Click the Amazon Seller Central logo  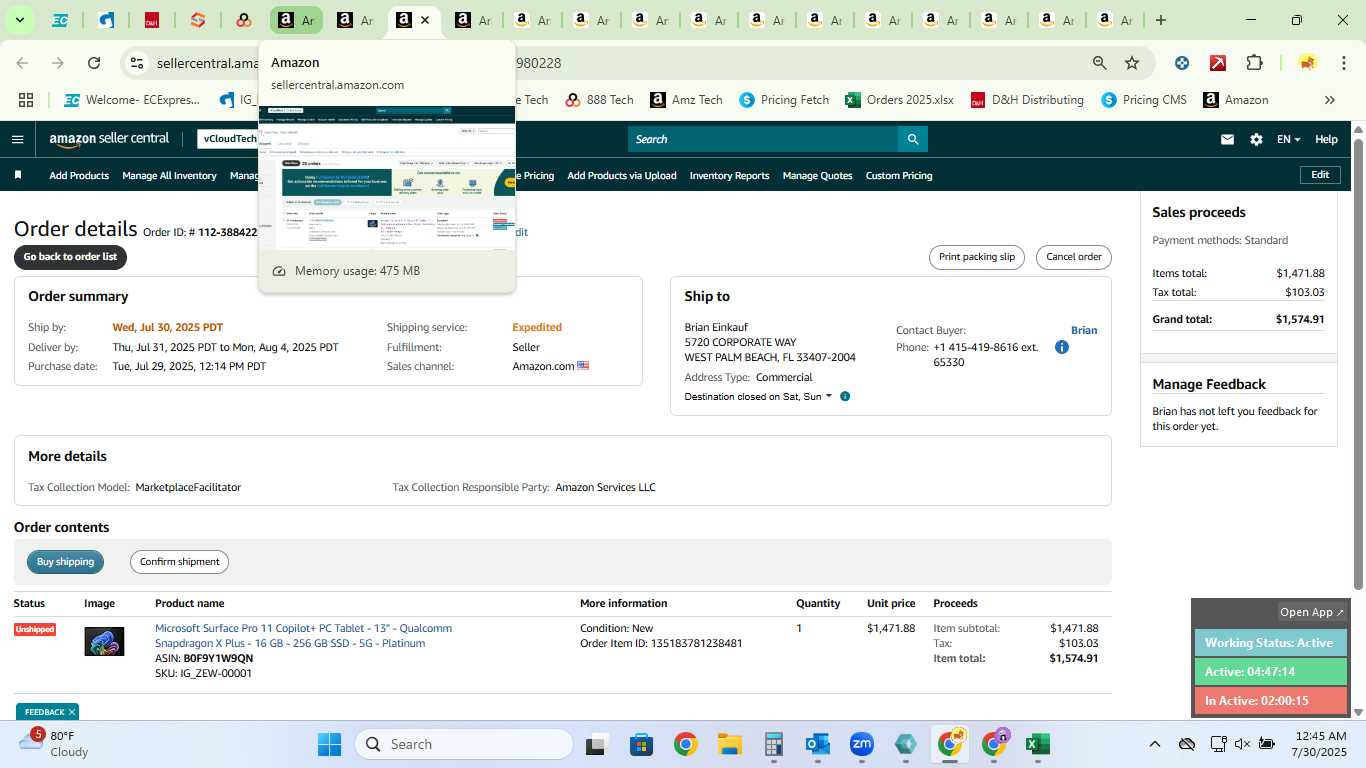pyautogui.click(x=110, y=139)
